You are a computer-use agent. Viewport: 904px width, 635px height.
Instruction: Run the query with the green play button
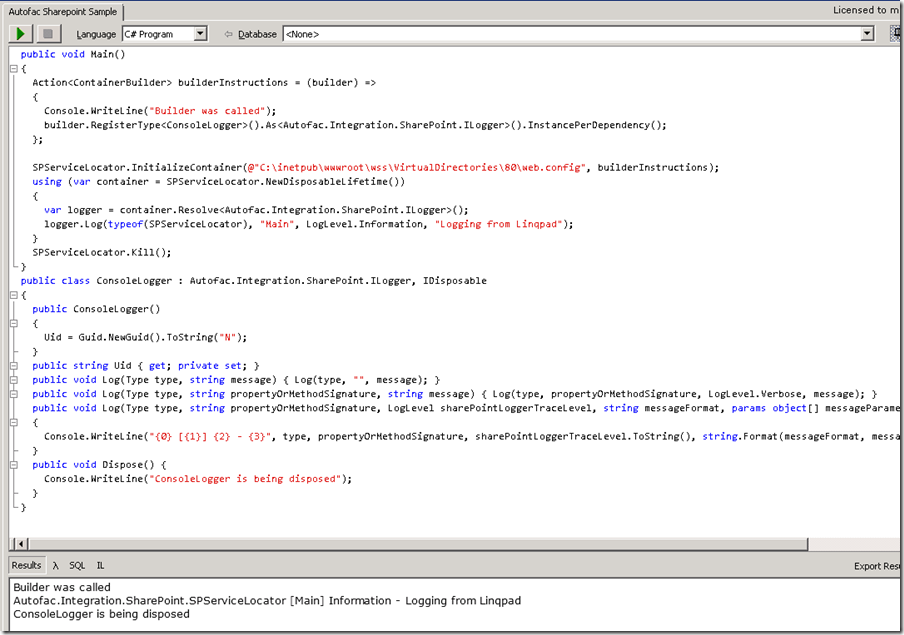[21, 34]
